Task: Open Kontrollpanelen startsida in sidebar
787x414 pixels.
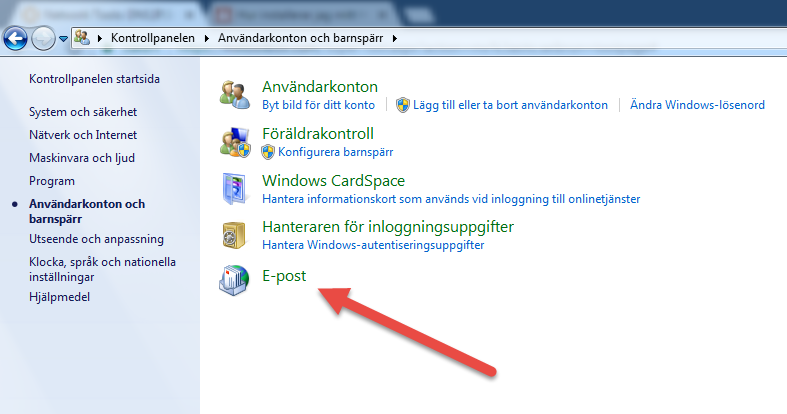Action: [x=94, y=79]
